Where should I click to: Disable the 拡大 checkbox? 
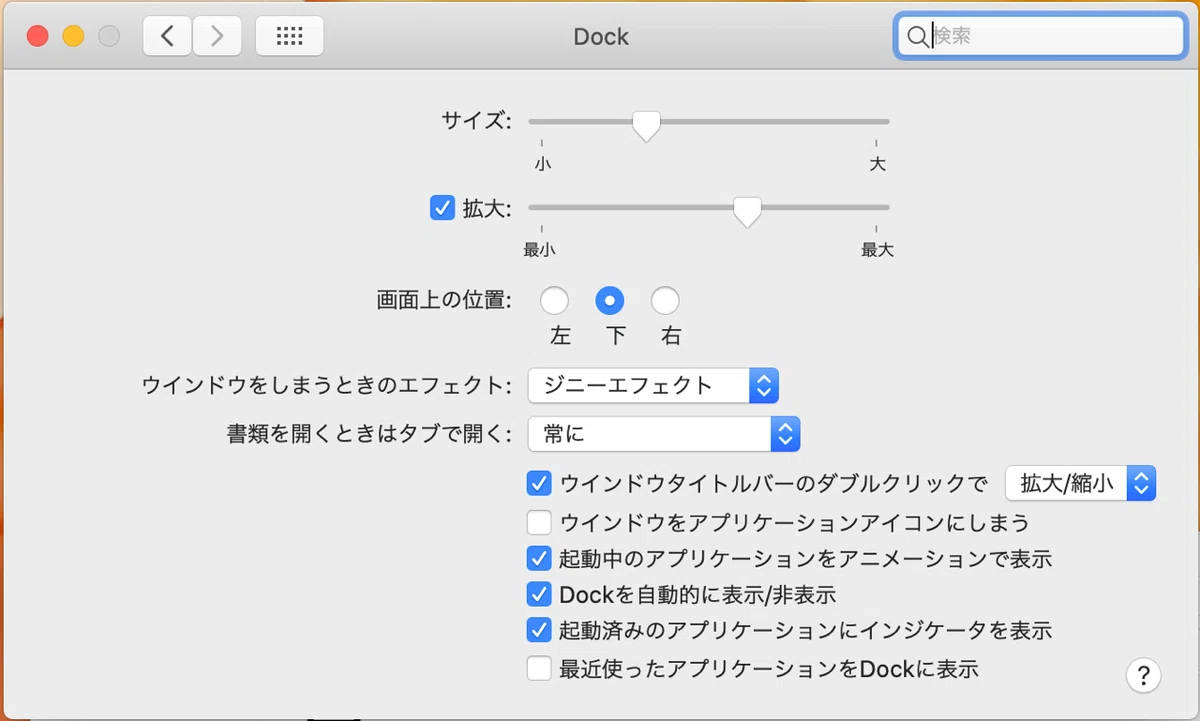(442, 209)
